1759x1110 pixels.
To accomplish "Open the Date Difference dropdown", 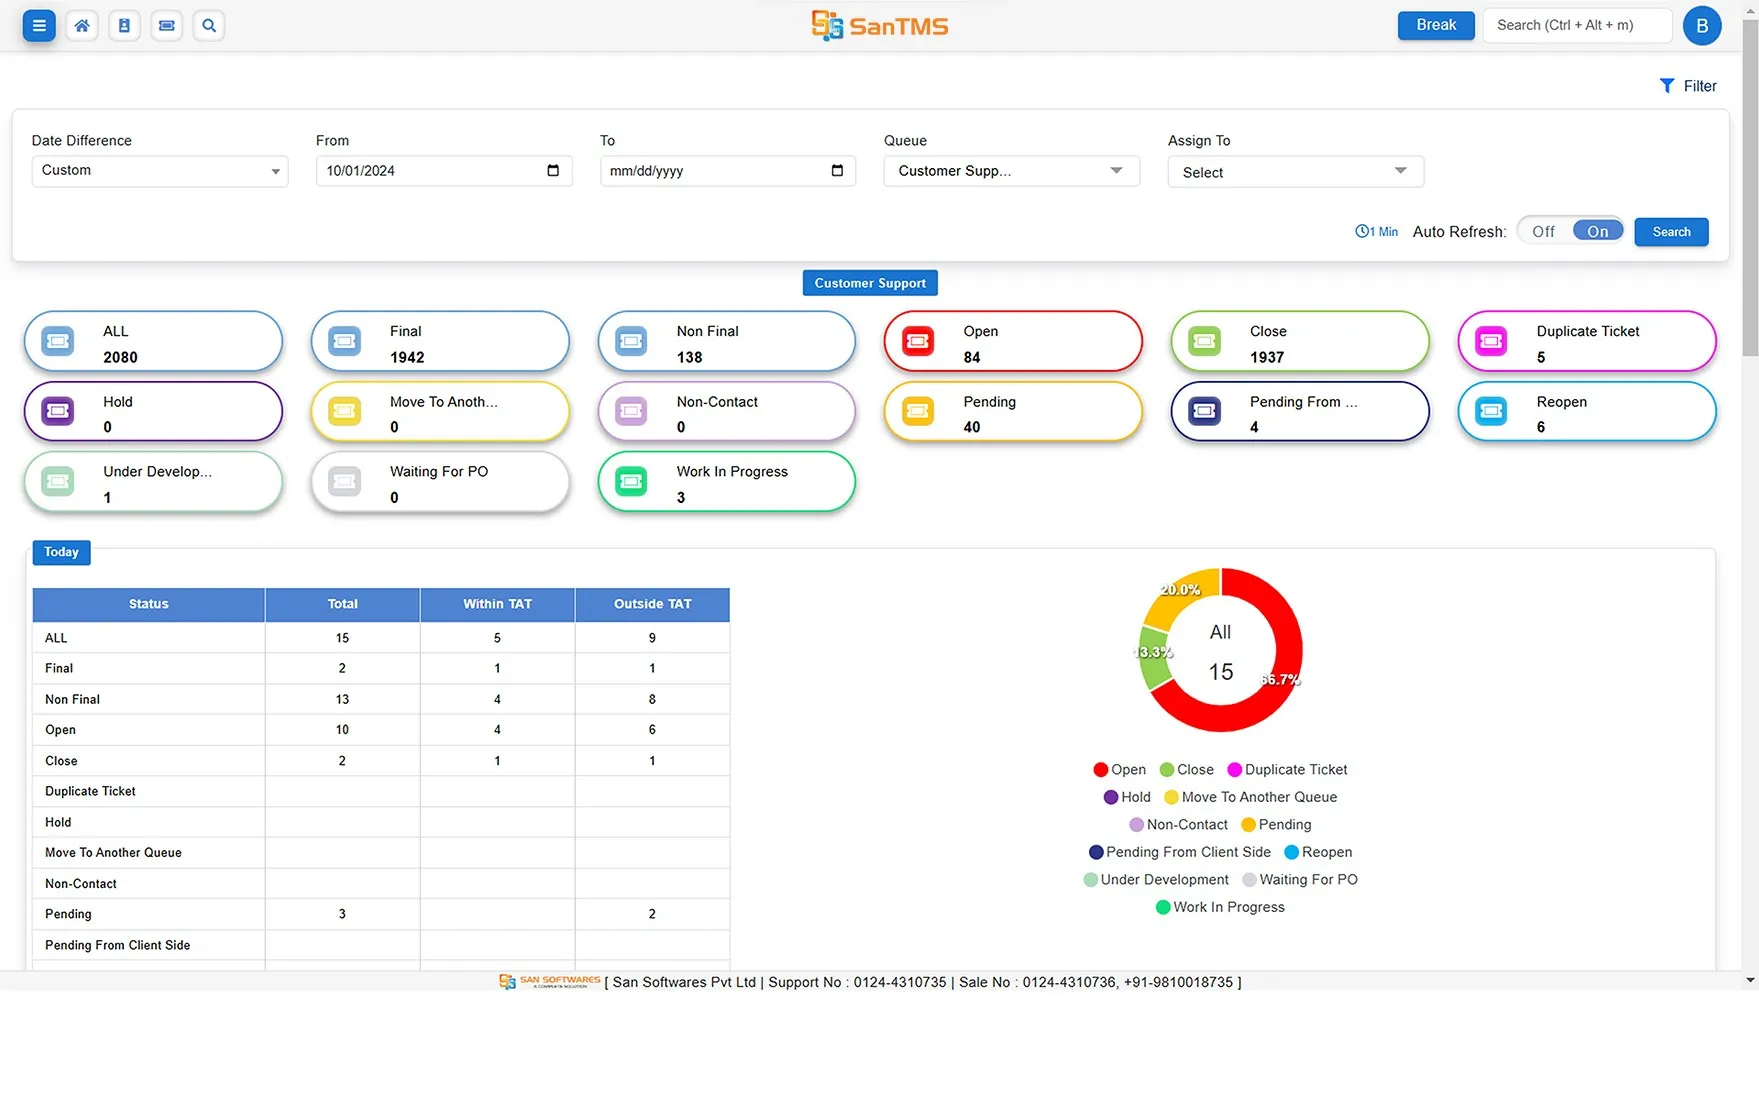I will (159, 170).
